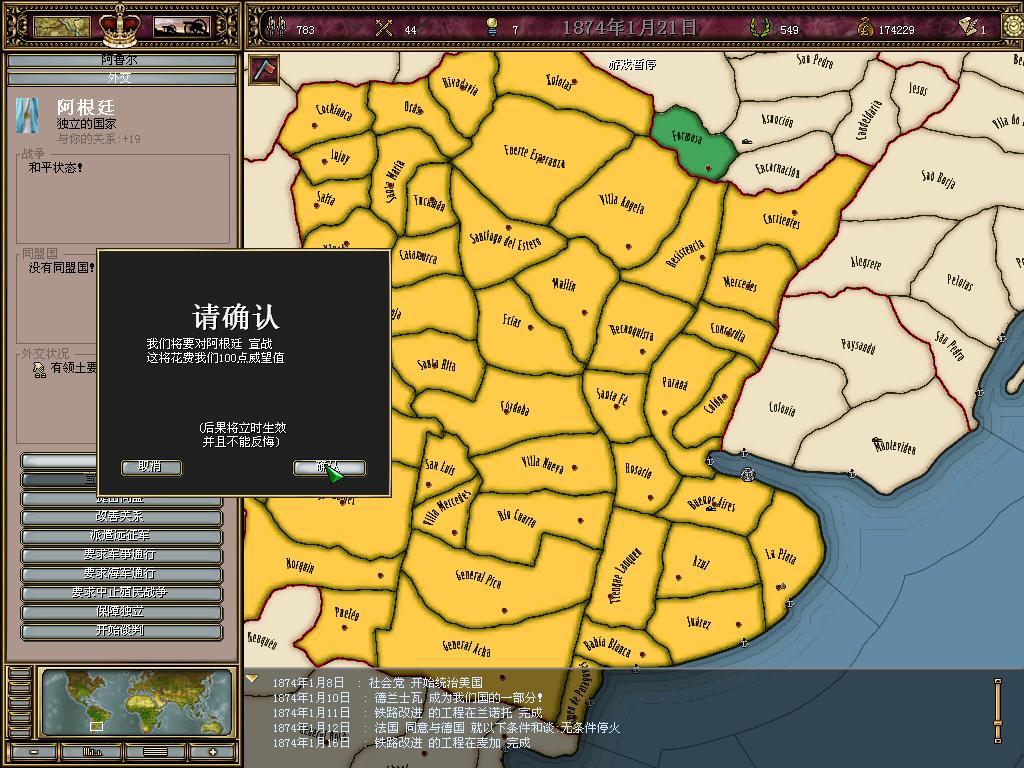The height and width of the screenshot is (768, 1024).
Task: Click log entry 社会党 开始统治美国
Action: click(426, 683)
